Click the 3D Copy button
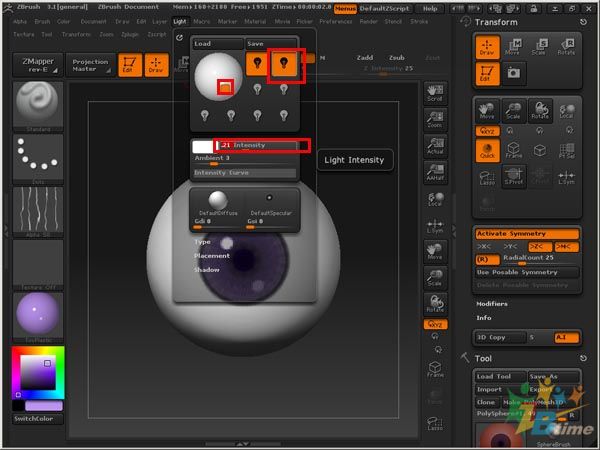 point(500,337)
